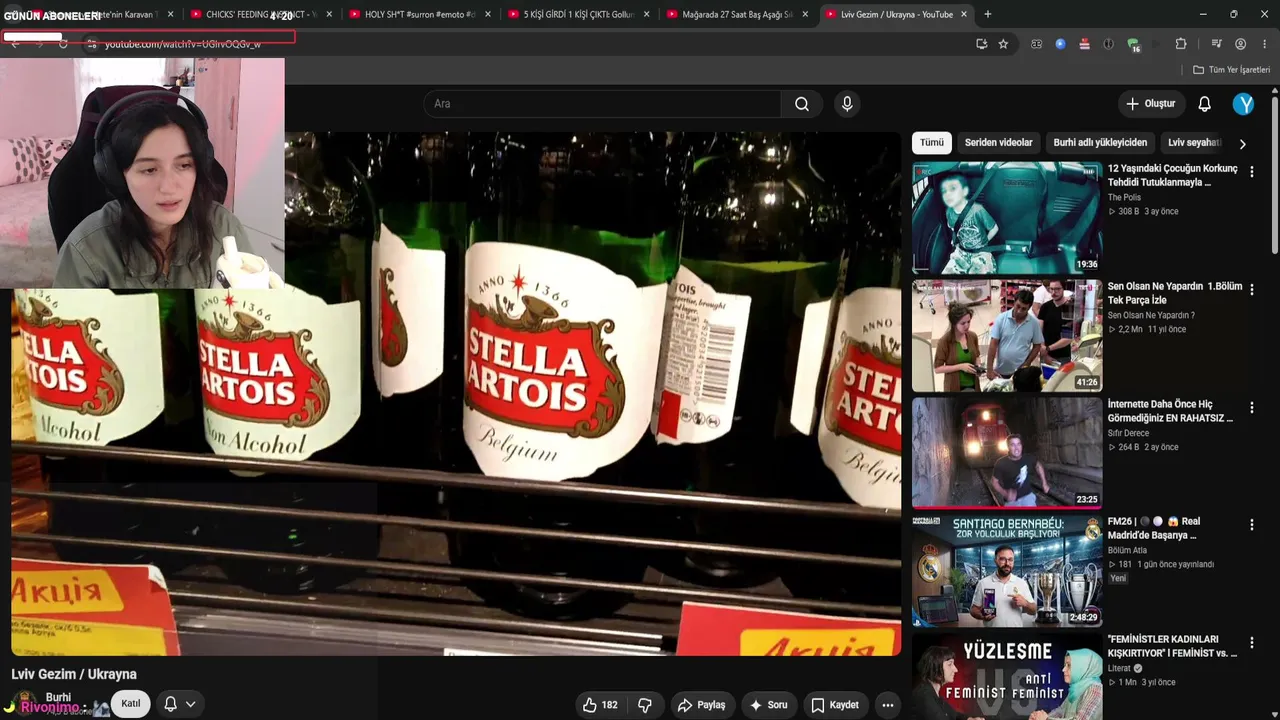The width and height of the screenshot is (1280, 720).
Task: Open Chrome profile icon in toolbar
Action: (1241, 44)
